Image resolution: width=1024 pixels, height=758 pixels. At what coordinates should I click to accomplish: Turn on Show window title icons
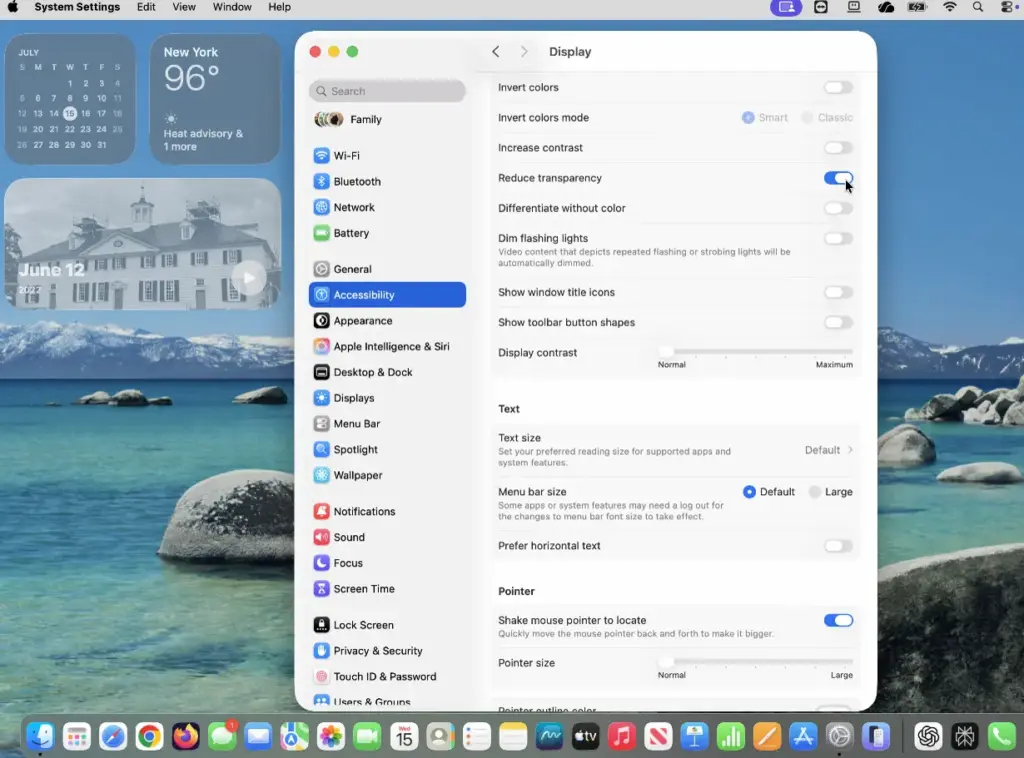point(838,292)
